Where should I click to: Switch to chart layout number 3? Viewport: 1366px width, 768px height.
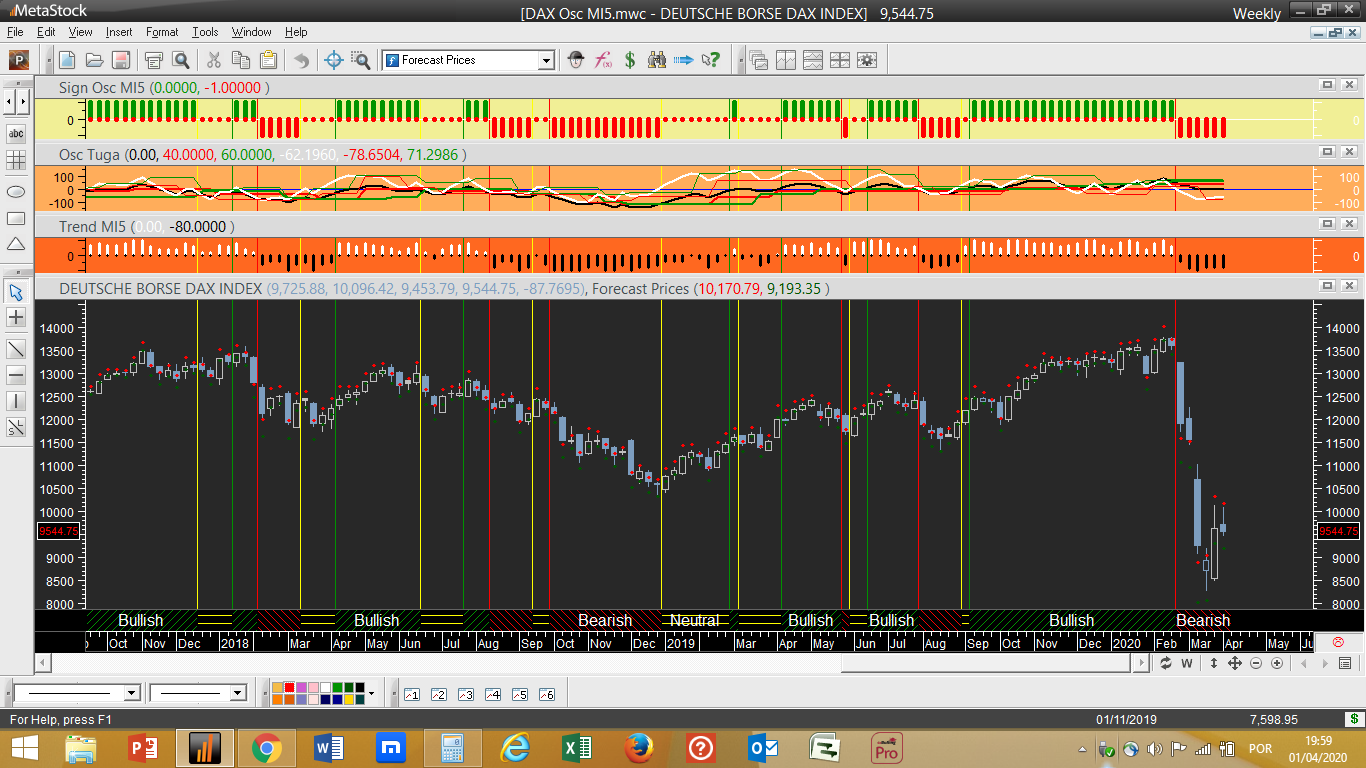click(465, 694)
